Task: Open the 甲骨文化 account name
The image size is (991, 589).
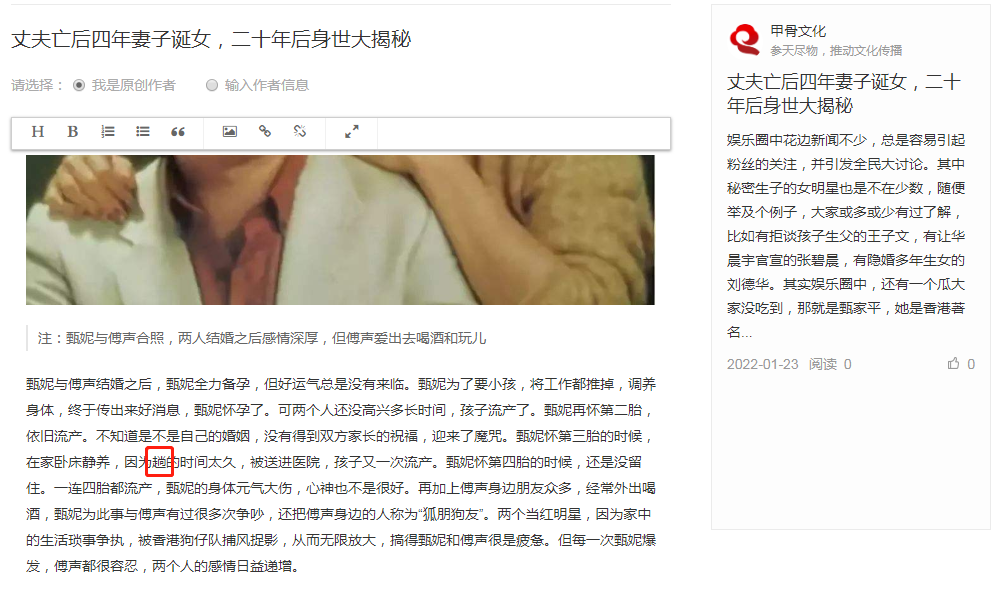Action: [798, 31]
